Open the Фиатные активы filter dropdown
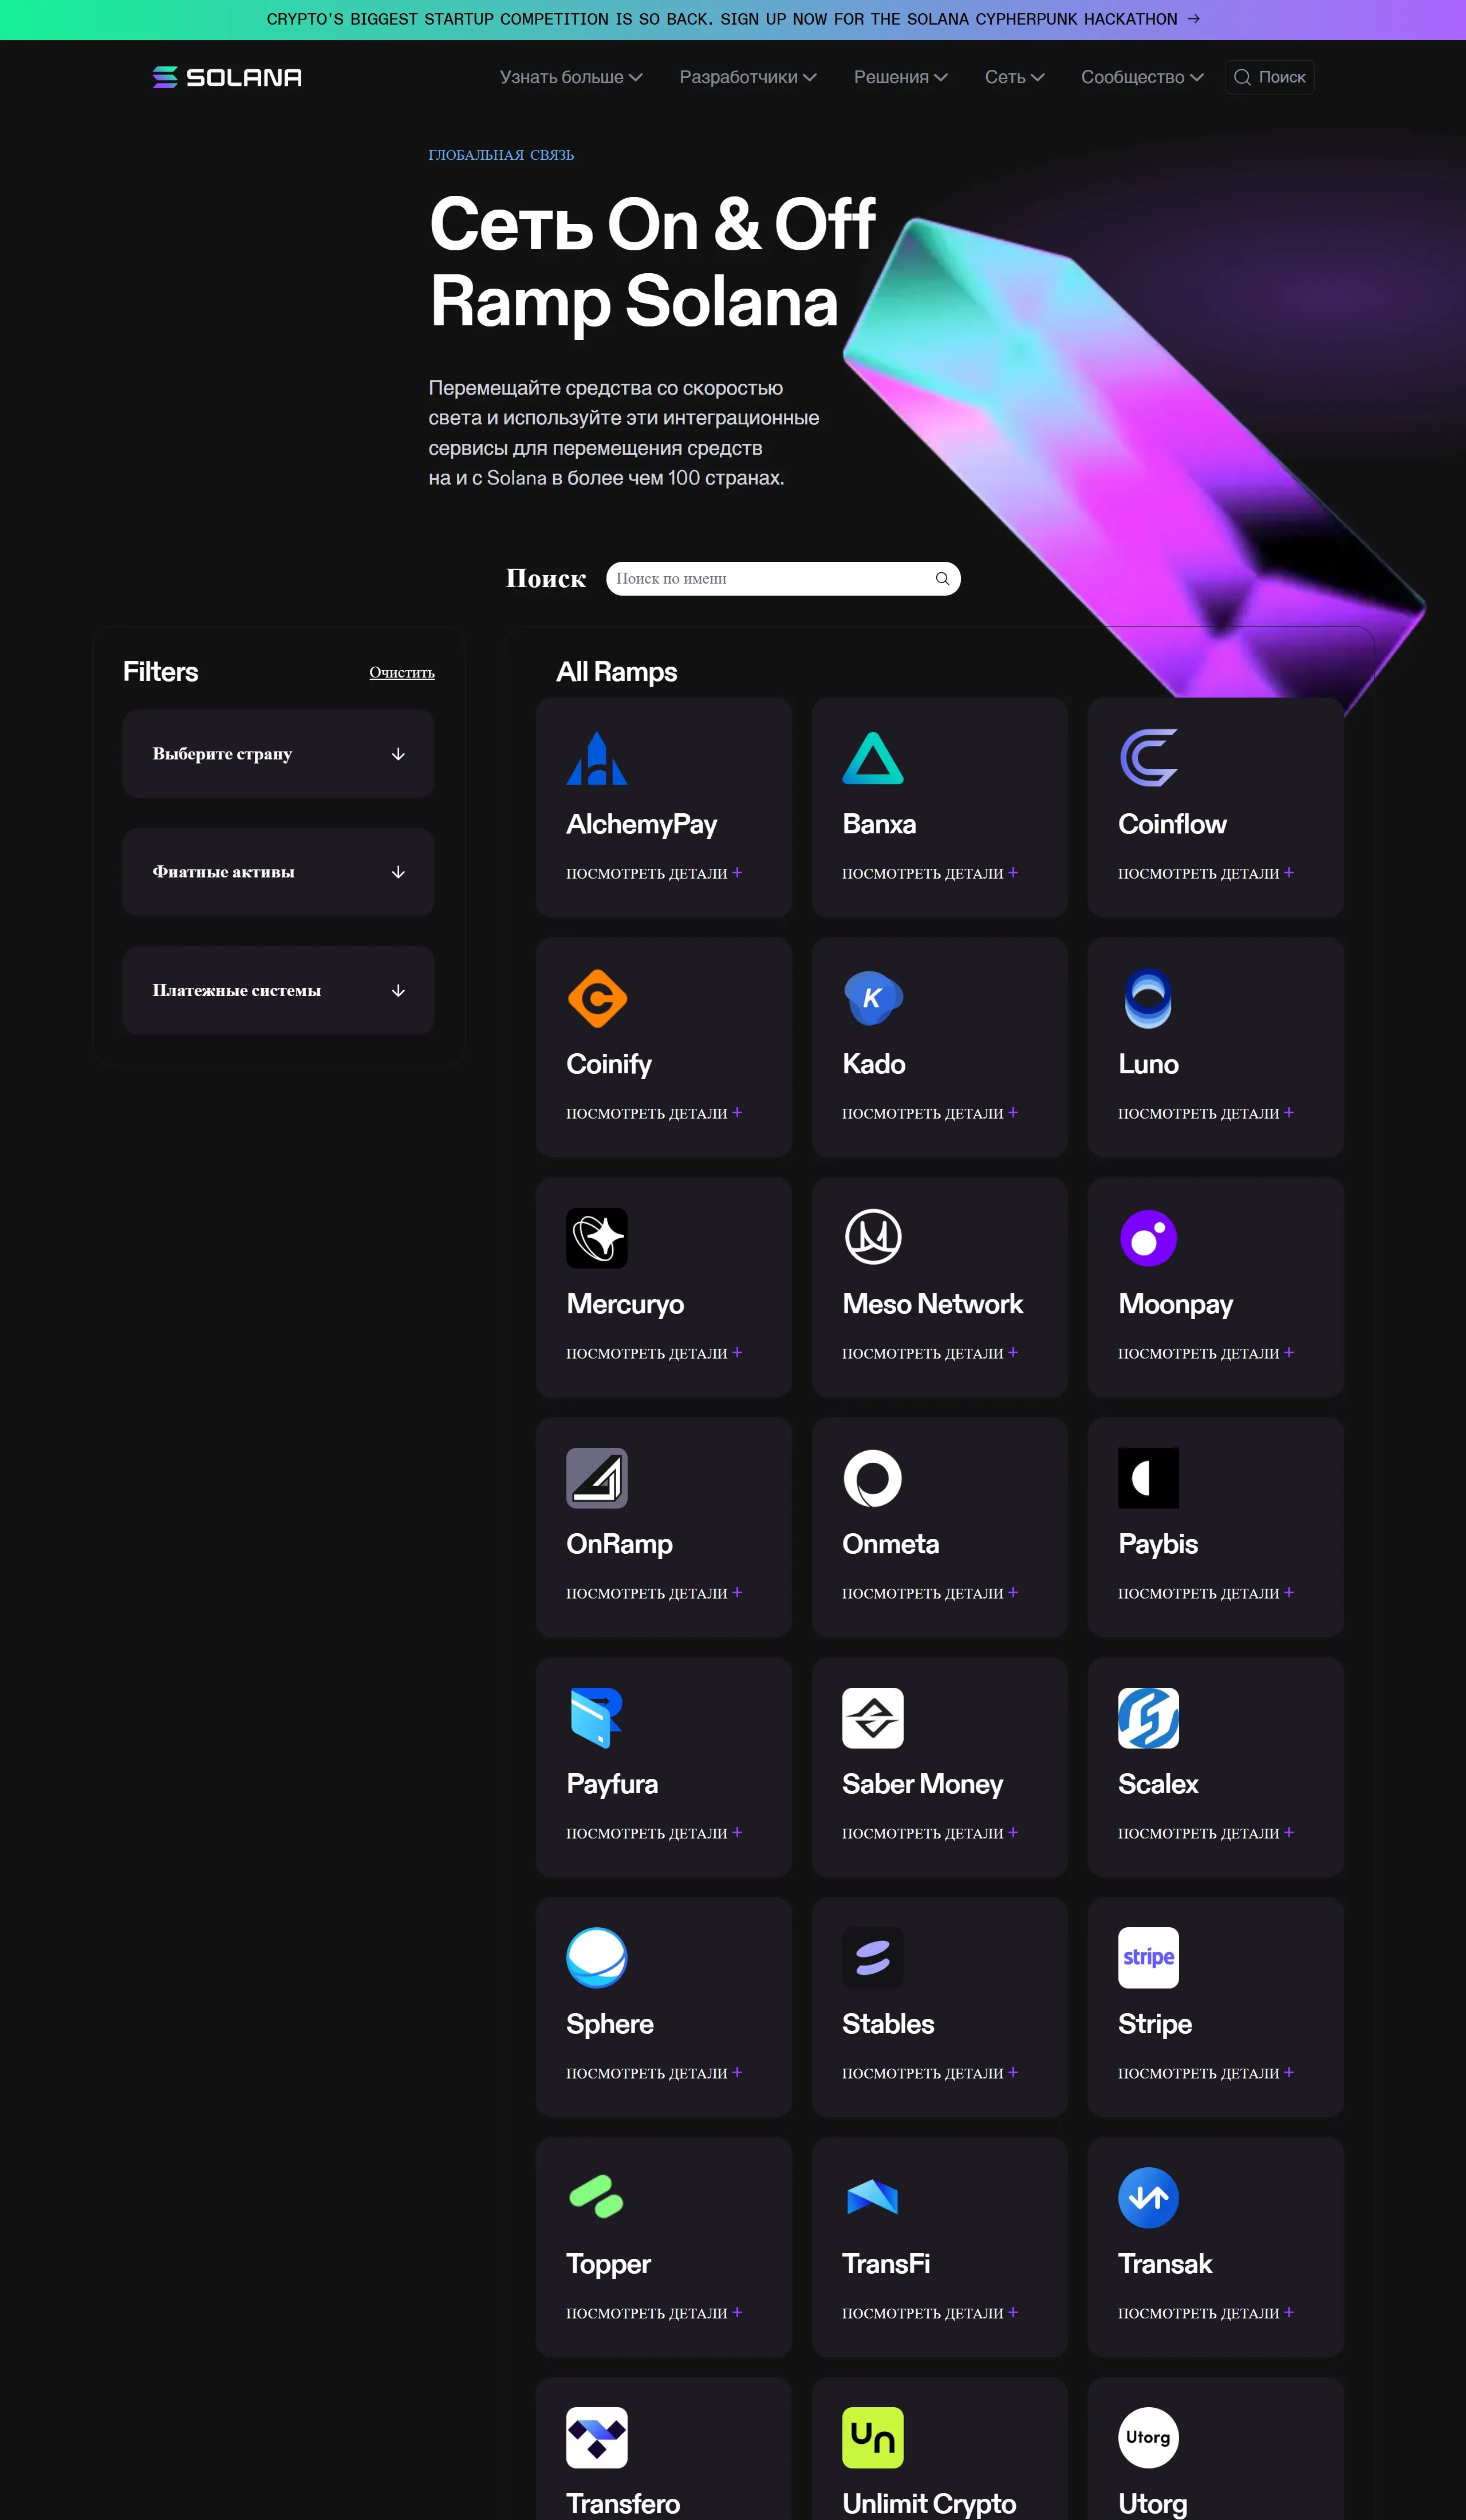Screen dimensions: 1466x2520 (278, 872)
